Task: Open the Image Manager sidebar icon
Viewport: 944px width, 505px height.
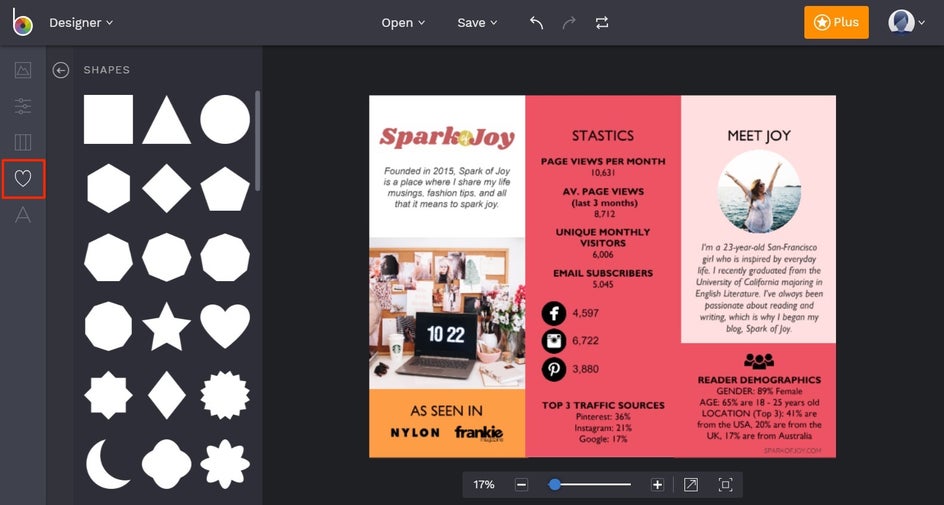Action: pos(23,70)
